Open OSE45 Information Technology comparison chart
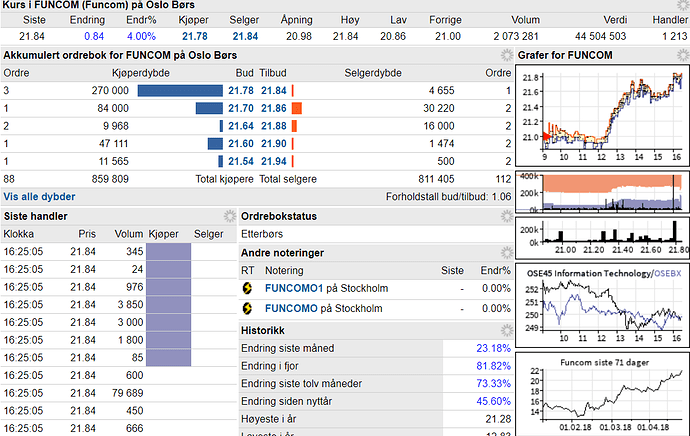This screenshot has height=436, width=690. [602, 305]
